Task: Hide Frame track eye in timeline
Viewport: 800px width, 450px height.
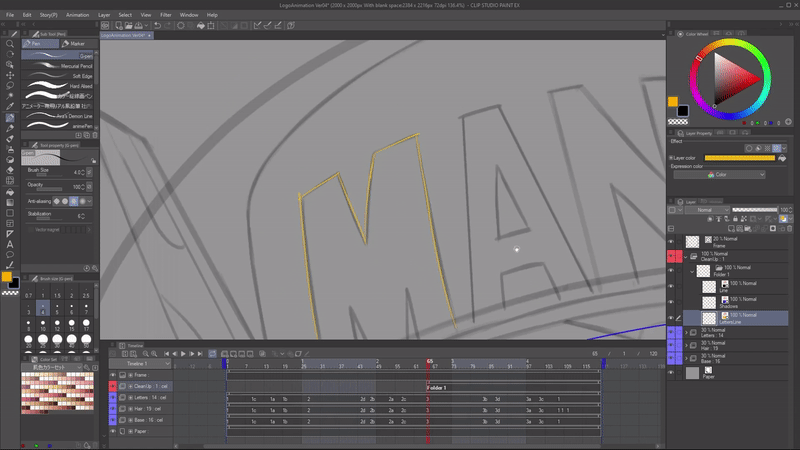Action: (x=113, y=375)
